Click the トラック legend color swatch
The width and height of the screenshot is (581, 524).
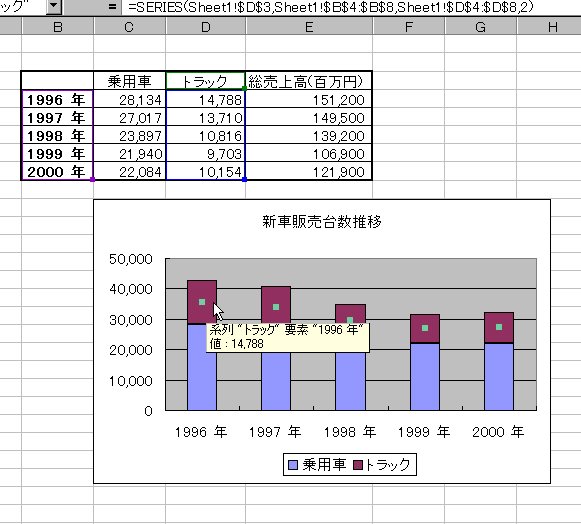click(x=358, y=465)
